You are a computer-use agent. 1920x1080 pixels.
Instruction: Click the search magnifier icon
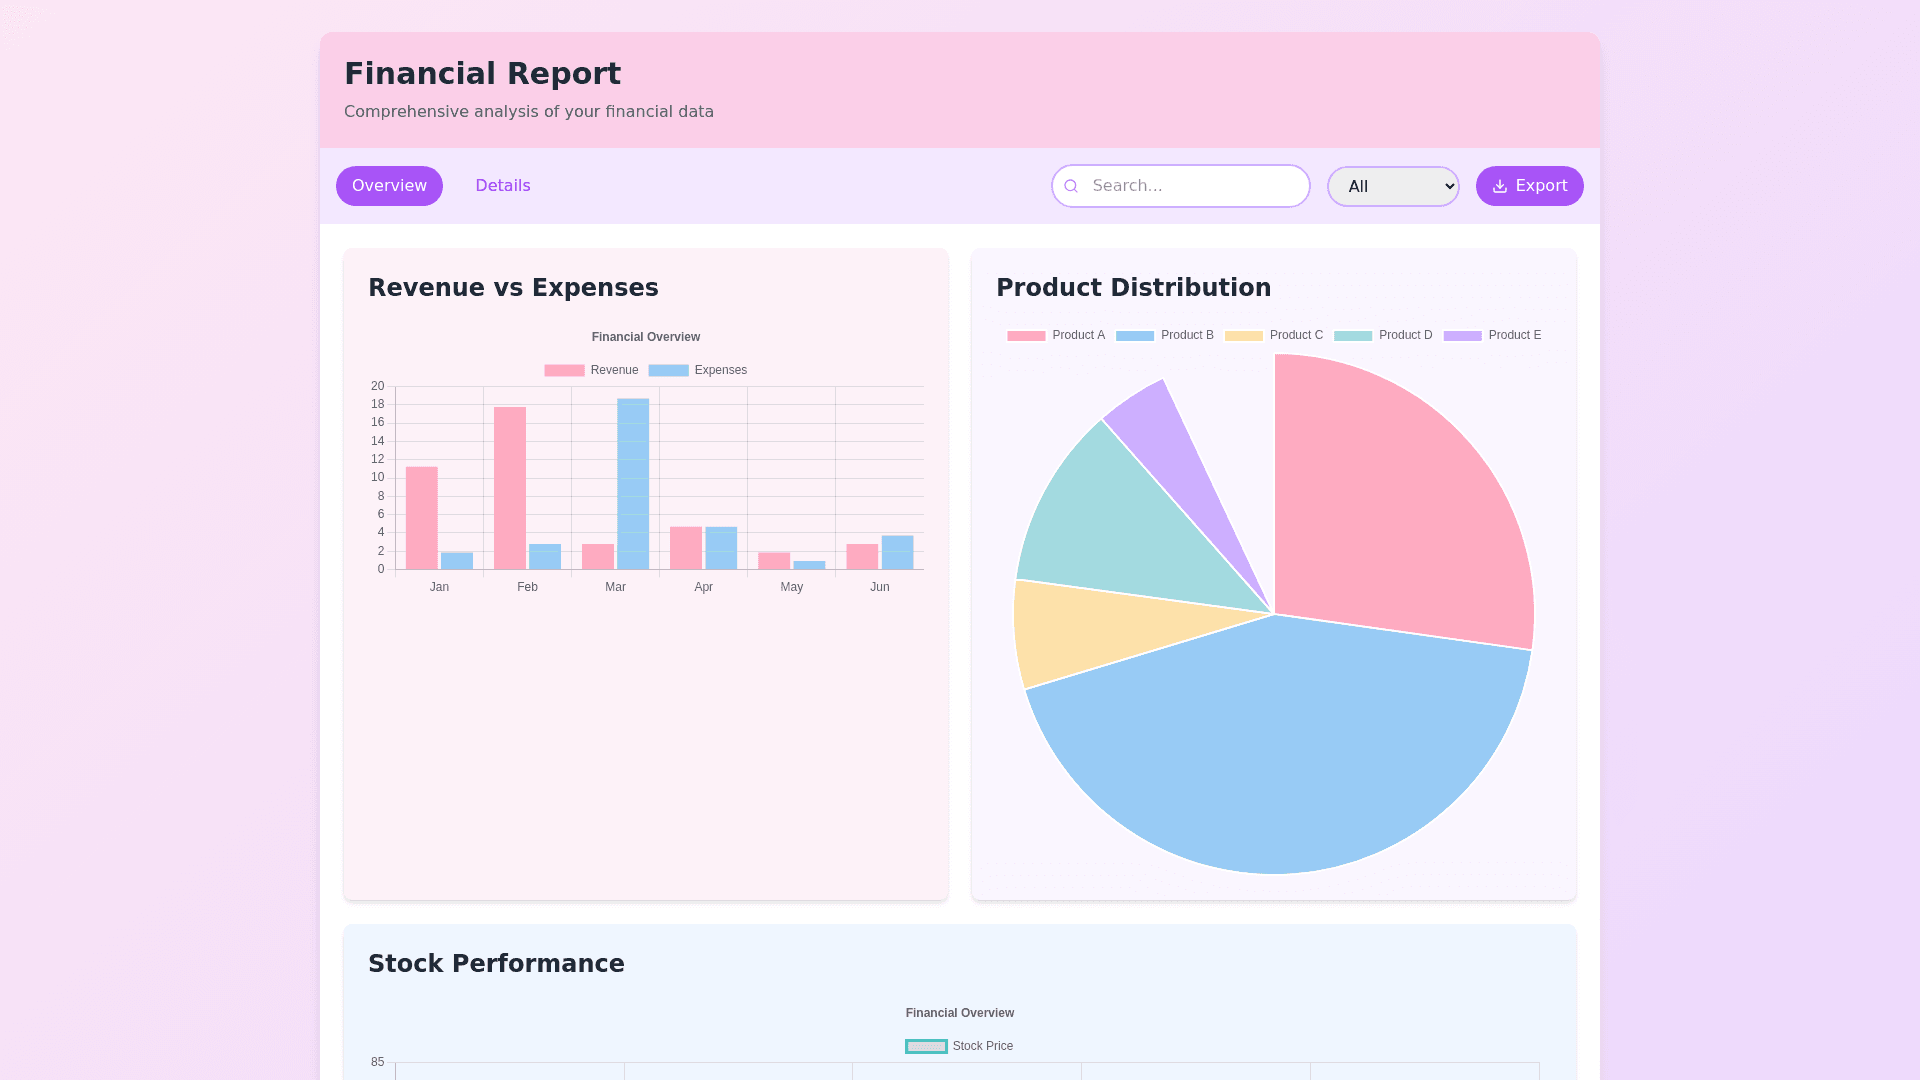point(1071,186)
